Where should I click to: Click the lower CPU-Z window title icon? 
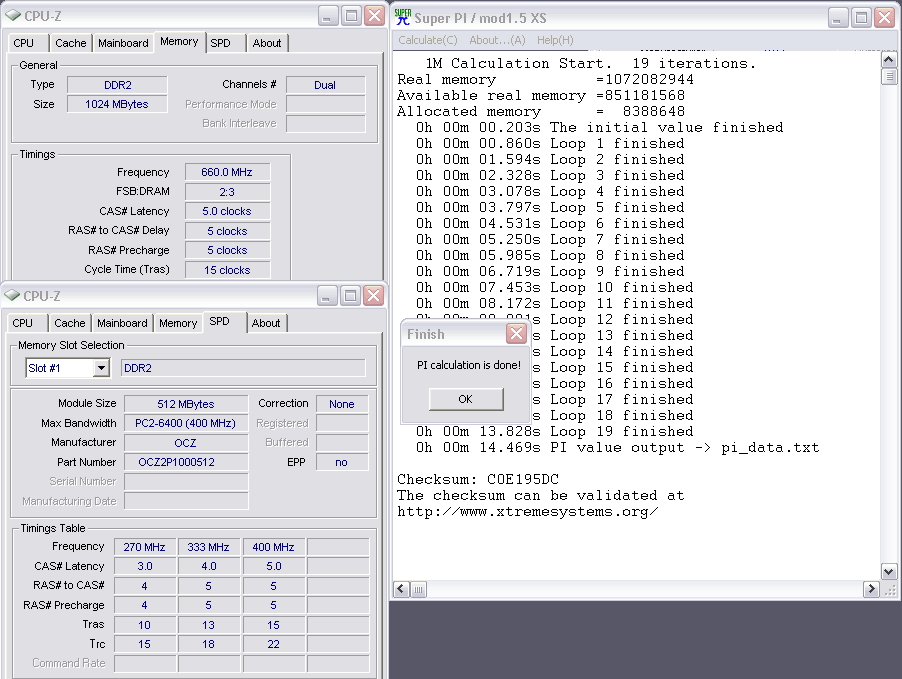click(12, 296)
